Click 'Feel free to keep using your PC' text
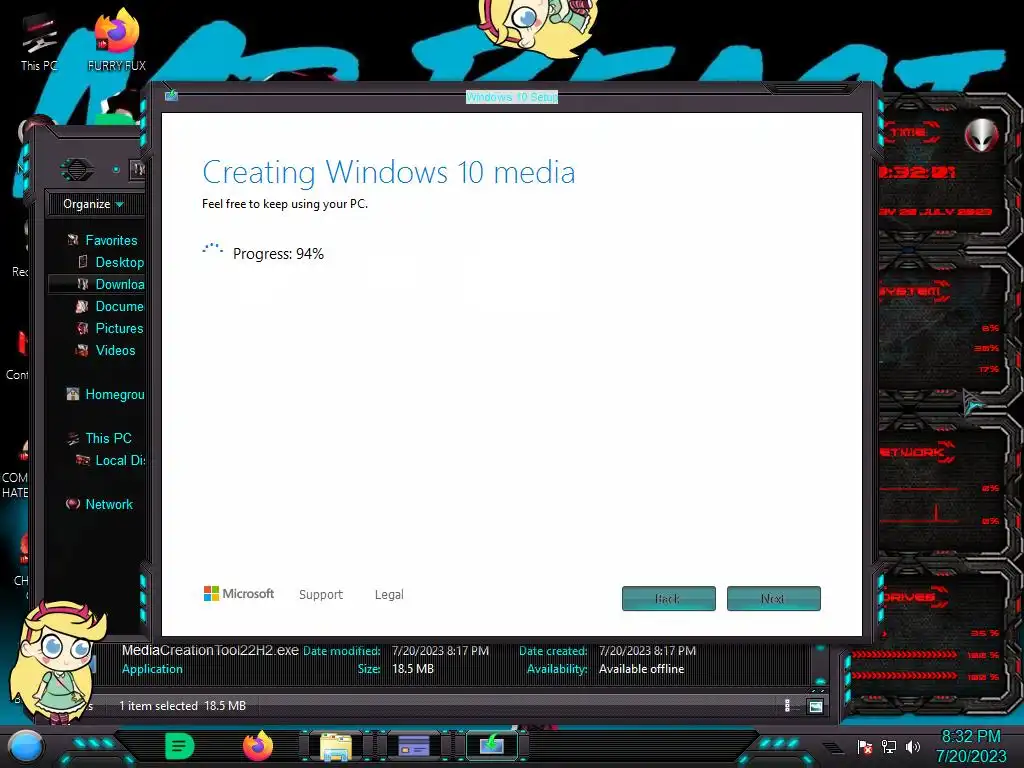 click(285, 204)
